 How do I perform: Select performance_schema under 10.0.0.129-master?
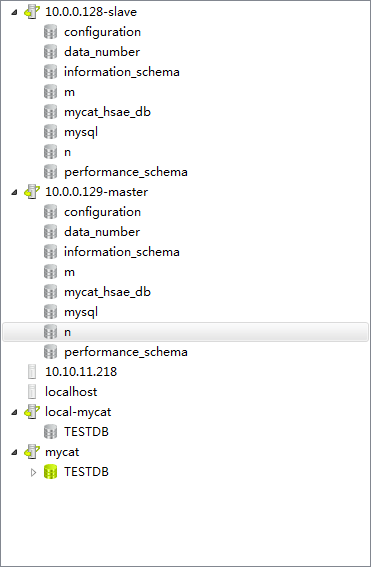(x=126, y=352)
